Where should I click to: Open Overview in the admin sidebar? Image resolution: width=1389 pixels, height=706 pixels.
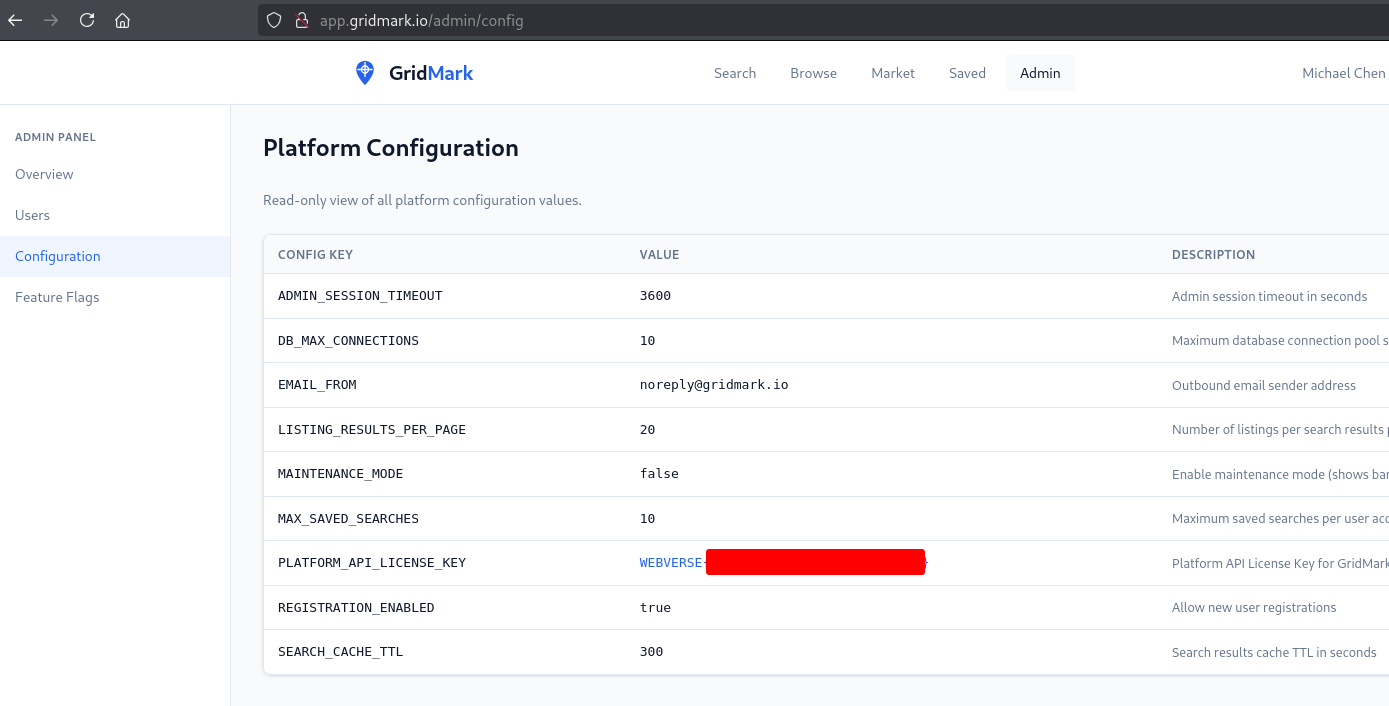click(x=44, y=174)
